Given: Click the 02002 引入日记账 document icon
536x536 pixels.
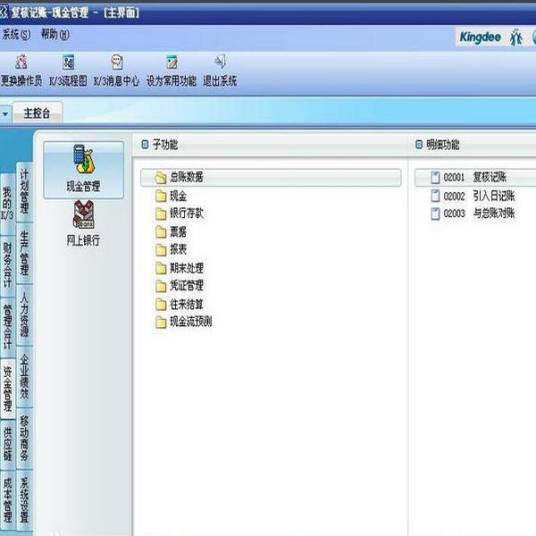Looking at the screenshot, I should click(x=435, y=196).
